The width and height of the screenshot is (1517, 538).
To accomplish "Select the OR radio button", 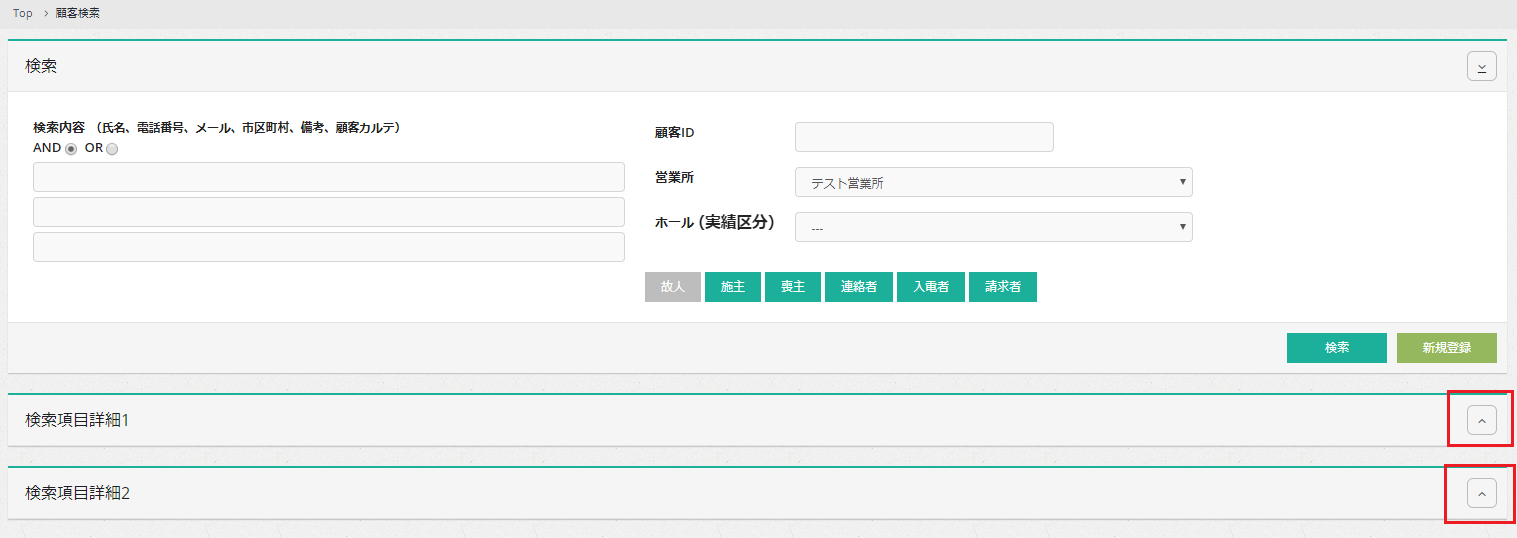I will (x=112, y=149).
